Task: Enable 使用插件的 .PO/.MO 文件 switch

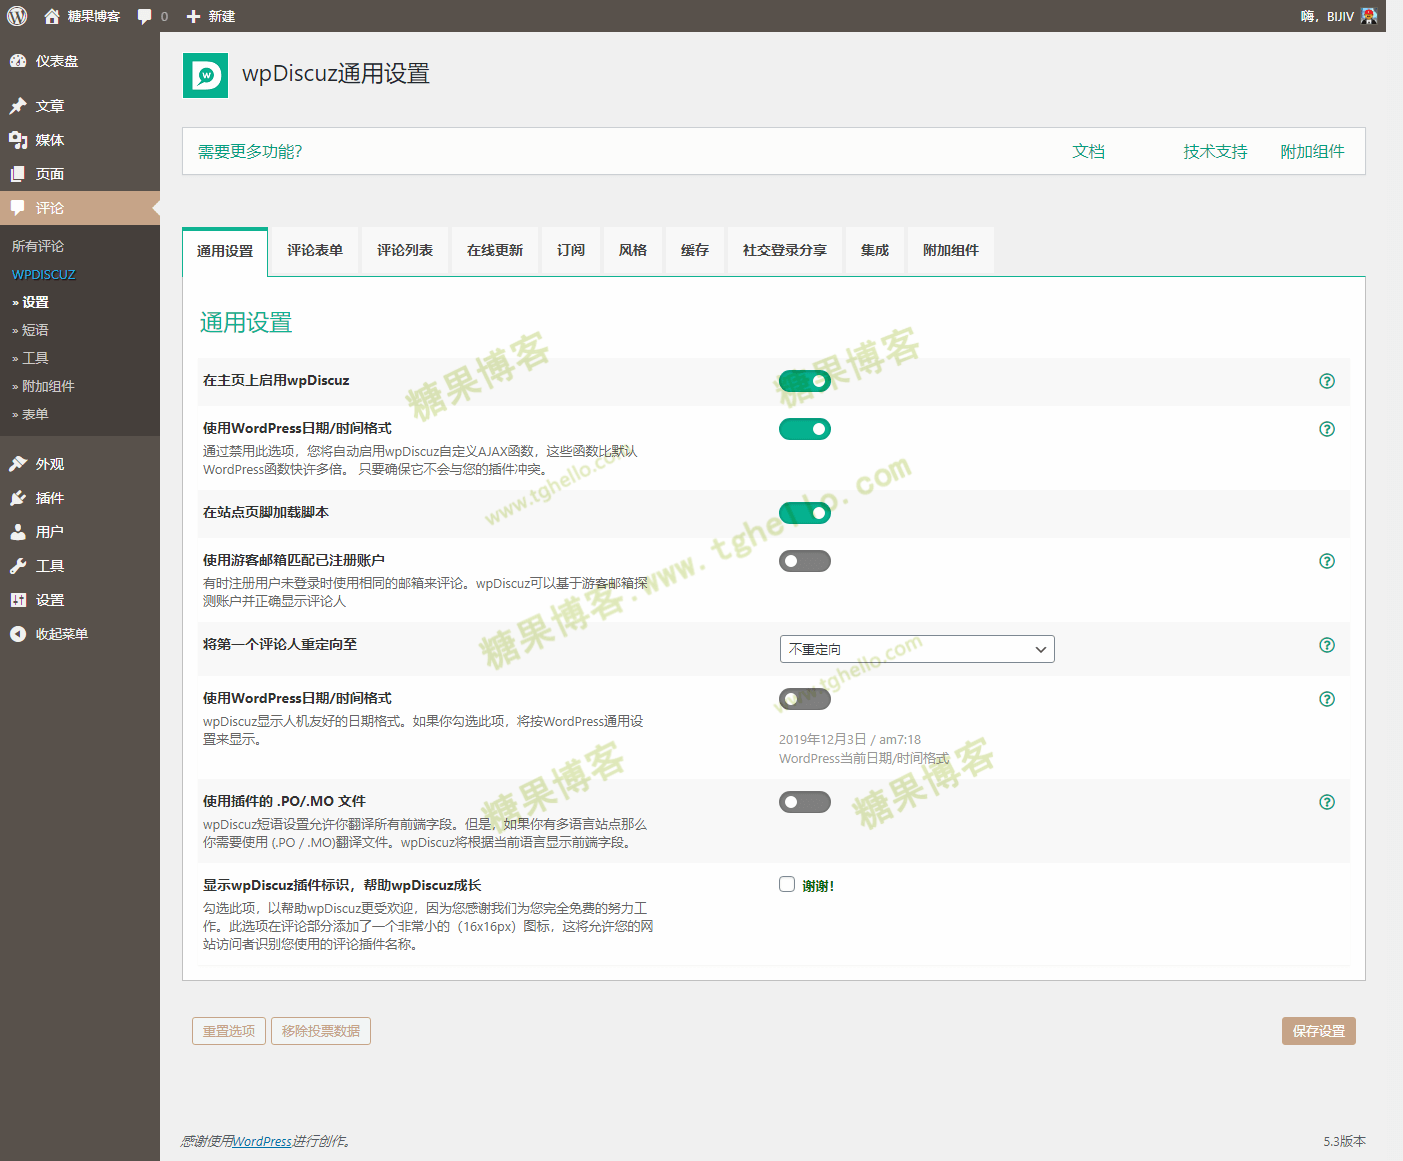Action: tap(805, 802)
